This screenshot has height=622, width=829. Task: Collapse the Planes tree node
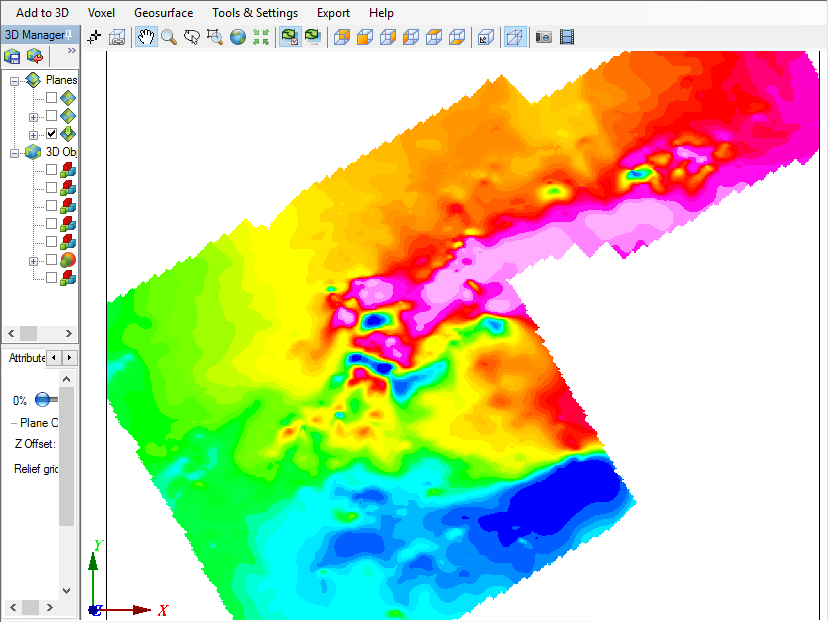(15, 80)
